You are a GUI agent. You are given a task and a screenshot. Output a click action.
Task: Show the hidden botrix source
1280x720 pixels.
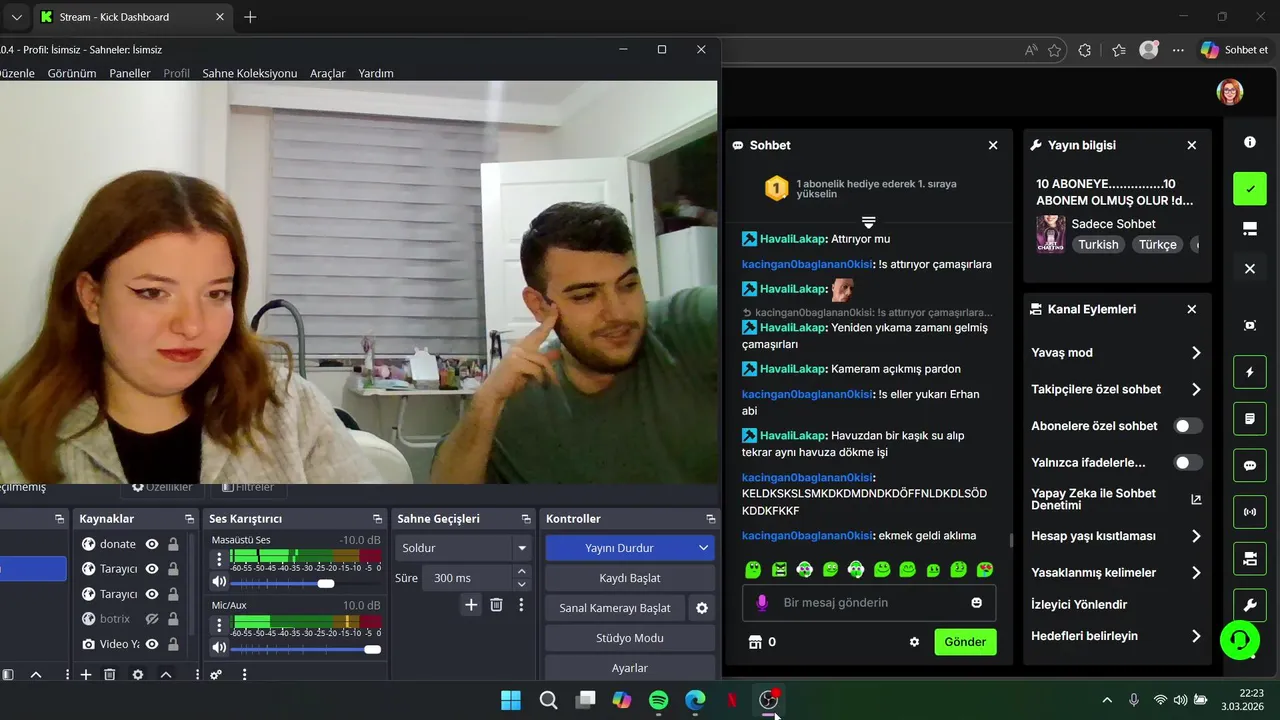pyautogui.click(x=152, y=619)
